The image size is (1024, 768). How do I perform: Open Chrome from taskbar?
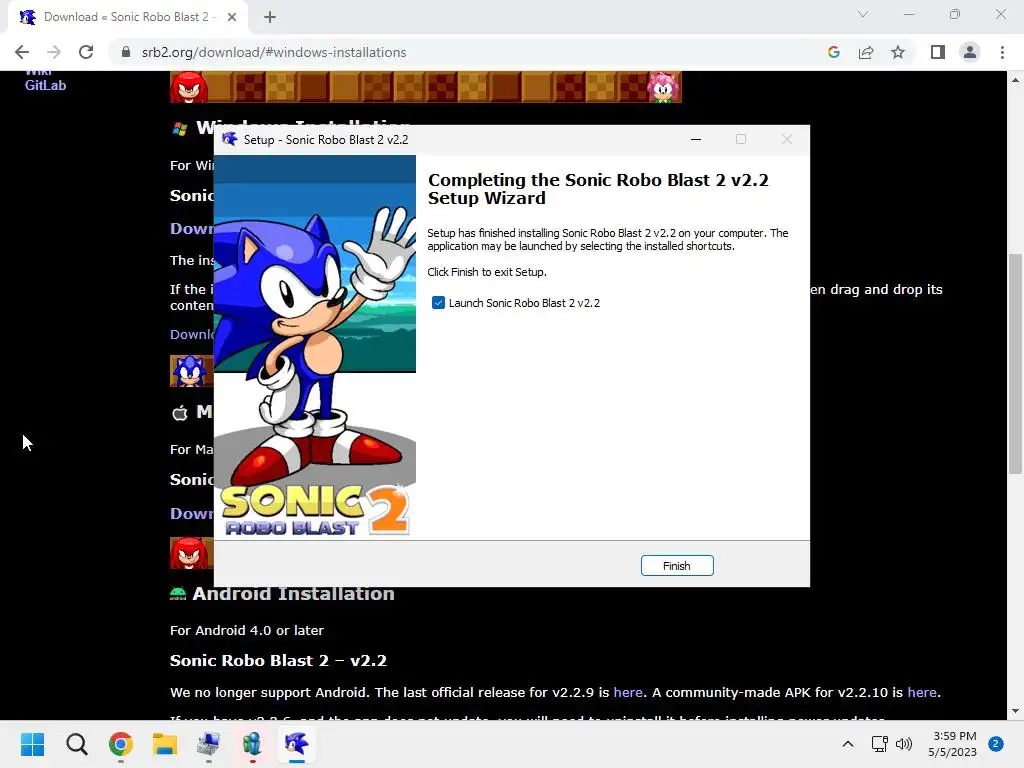(x=121, y=744)
